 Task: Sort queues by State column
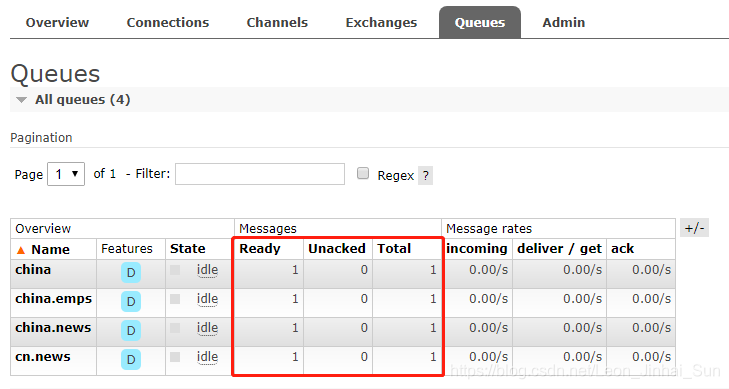188,249
